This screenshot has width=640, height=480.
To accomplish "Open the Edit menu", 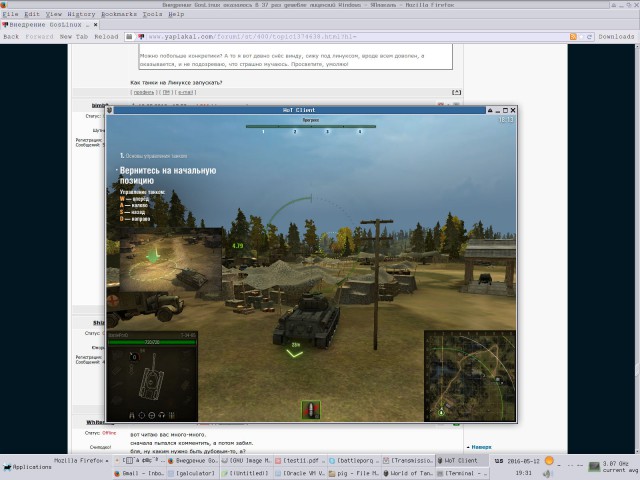I will click(32, 14).
